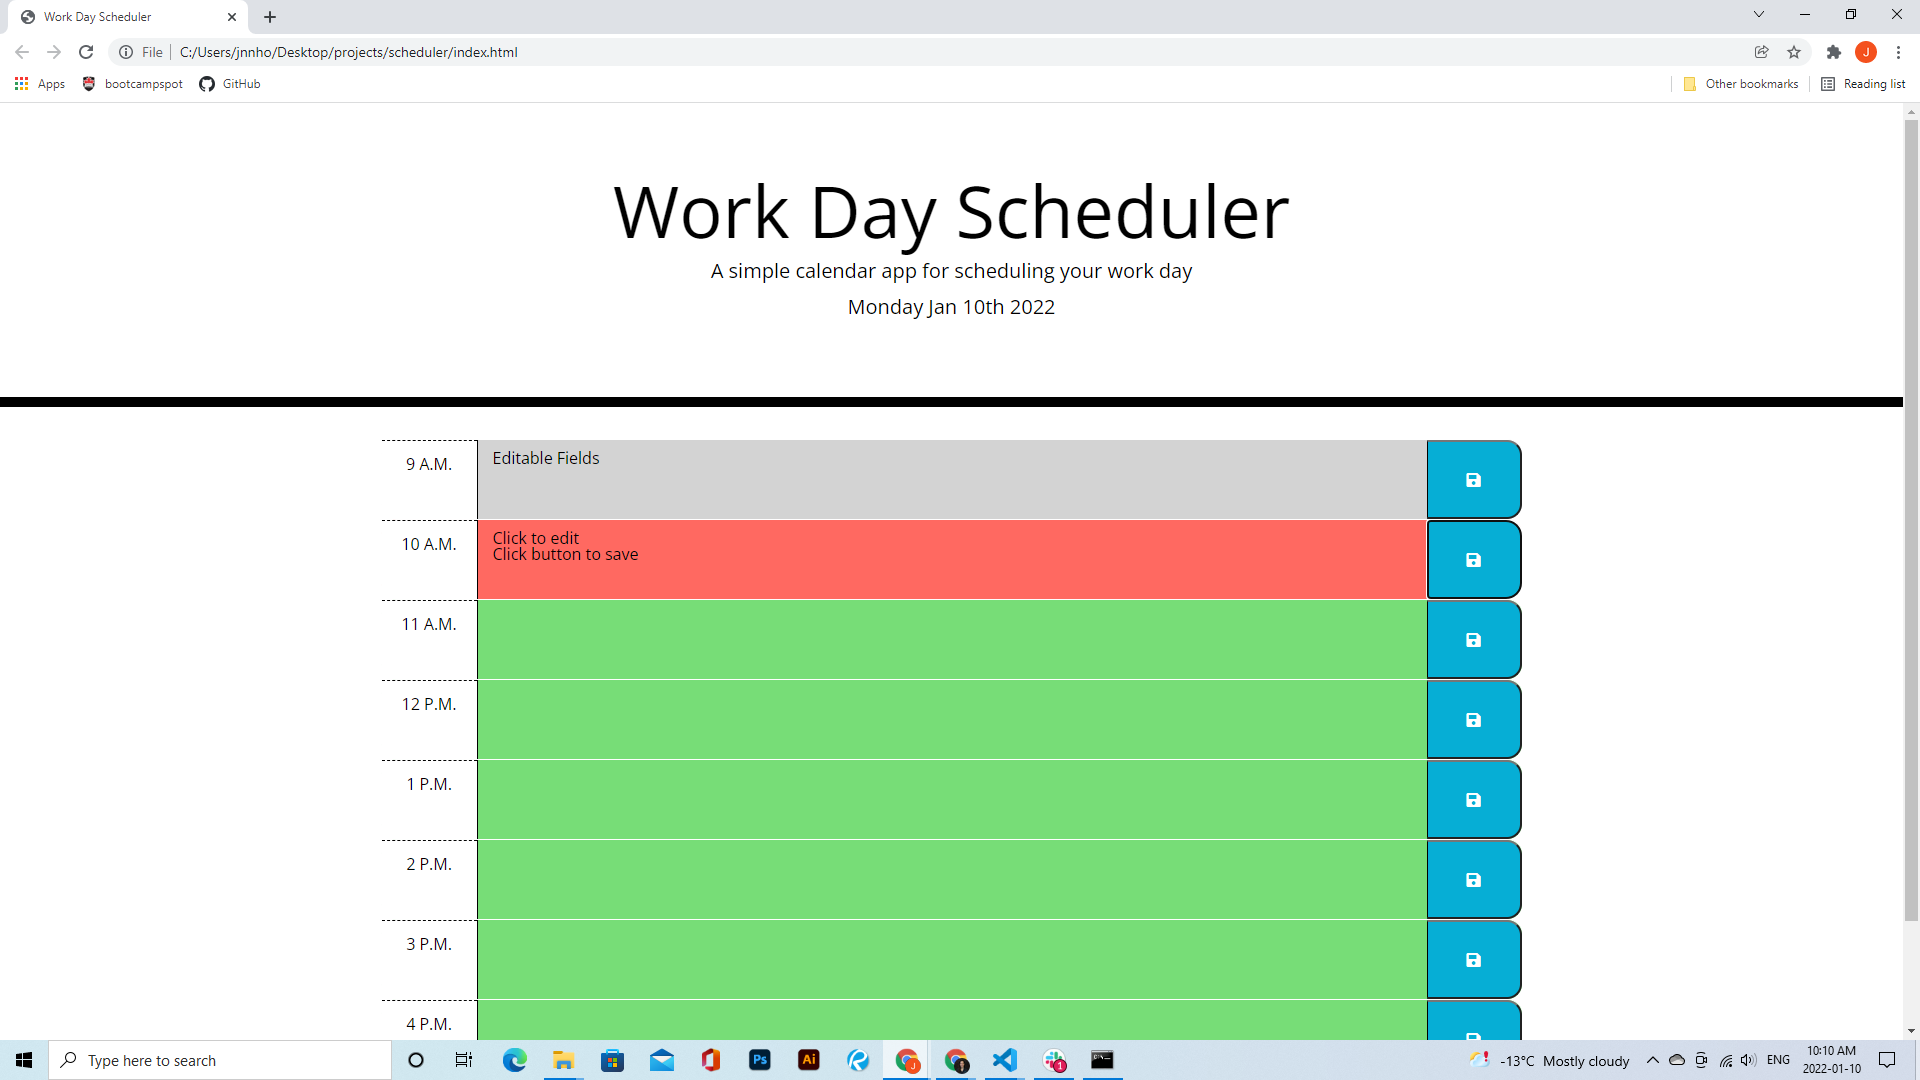The height and width of the screenshot is (1080, 1920).
Task: Open Photoshop from the taskbar
Action: coord(760,1060)
